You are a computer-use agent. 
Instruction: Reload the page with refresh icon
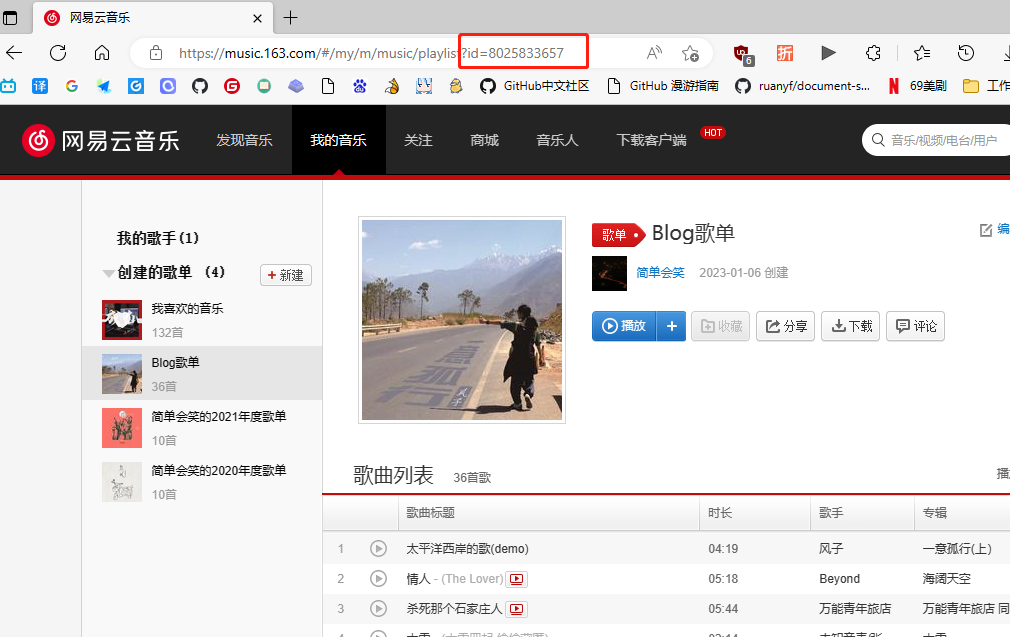[58, 53]
